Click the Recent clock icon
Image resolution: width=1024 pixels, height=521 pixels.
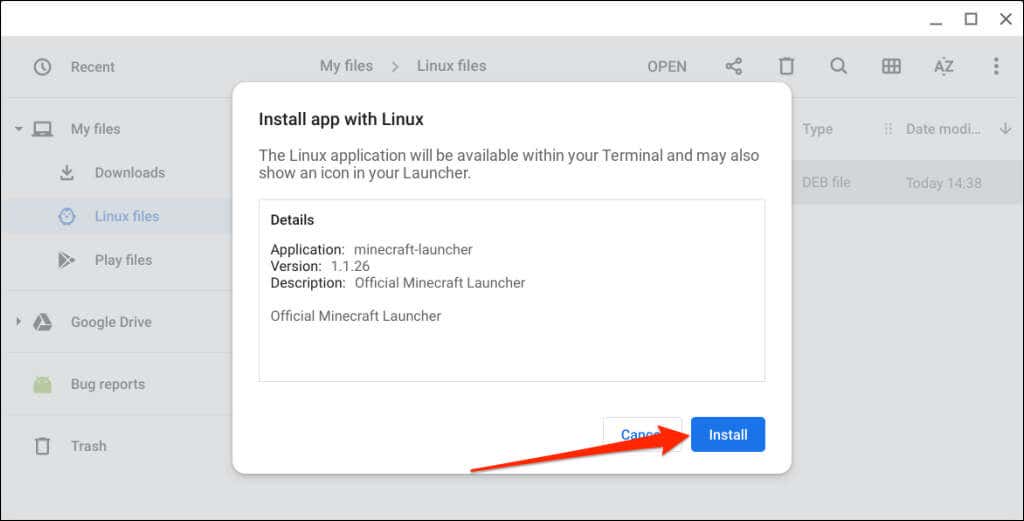[42, 67]
